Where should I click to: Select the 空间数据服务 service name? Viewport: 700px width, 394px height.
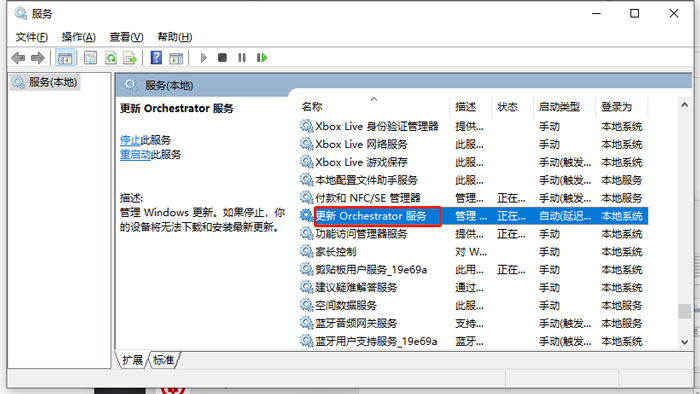[x=346, y=305]
